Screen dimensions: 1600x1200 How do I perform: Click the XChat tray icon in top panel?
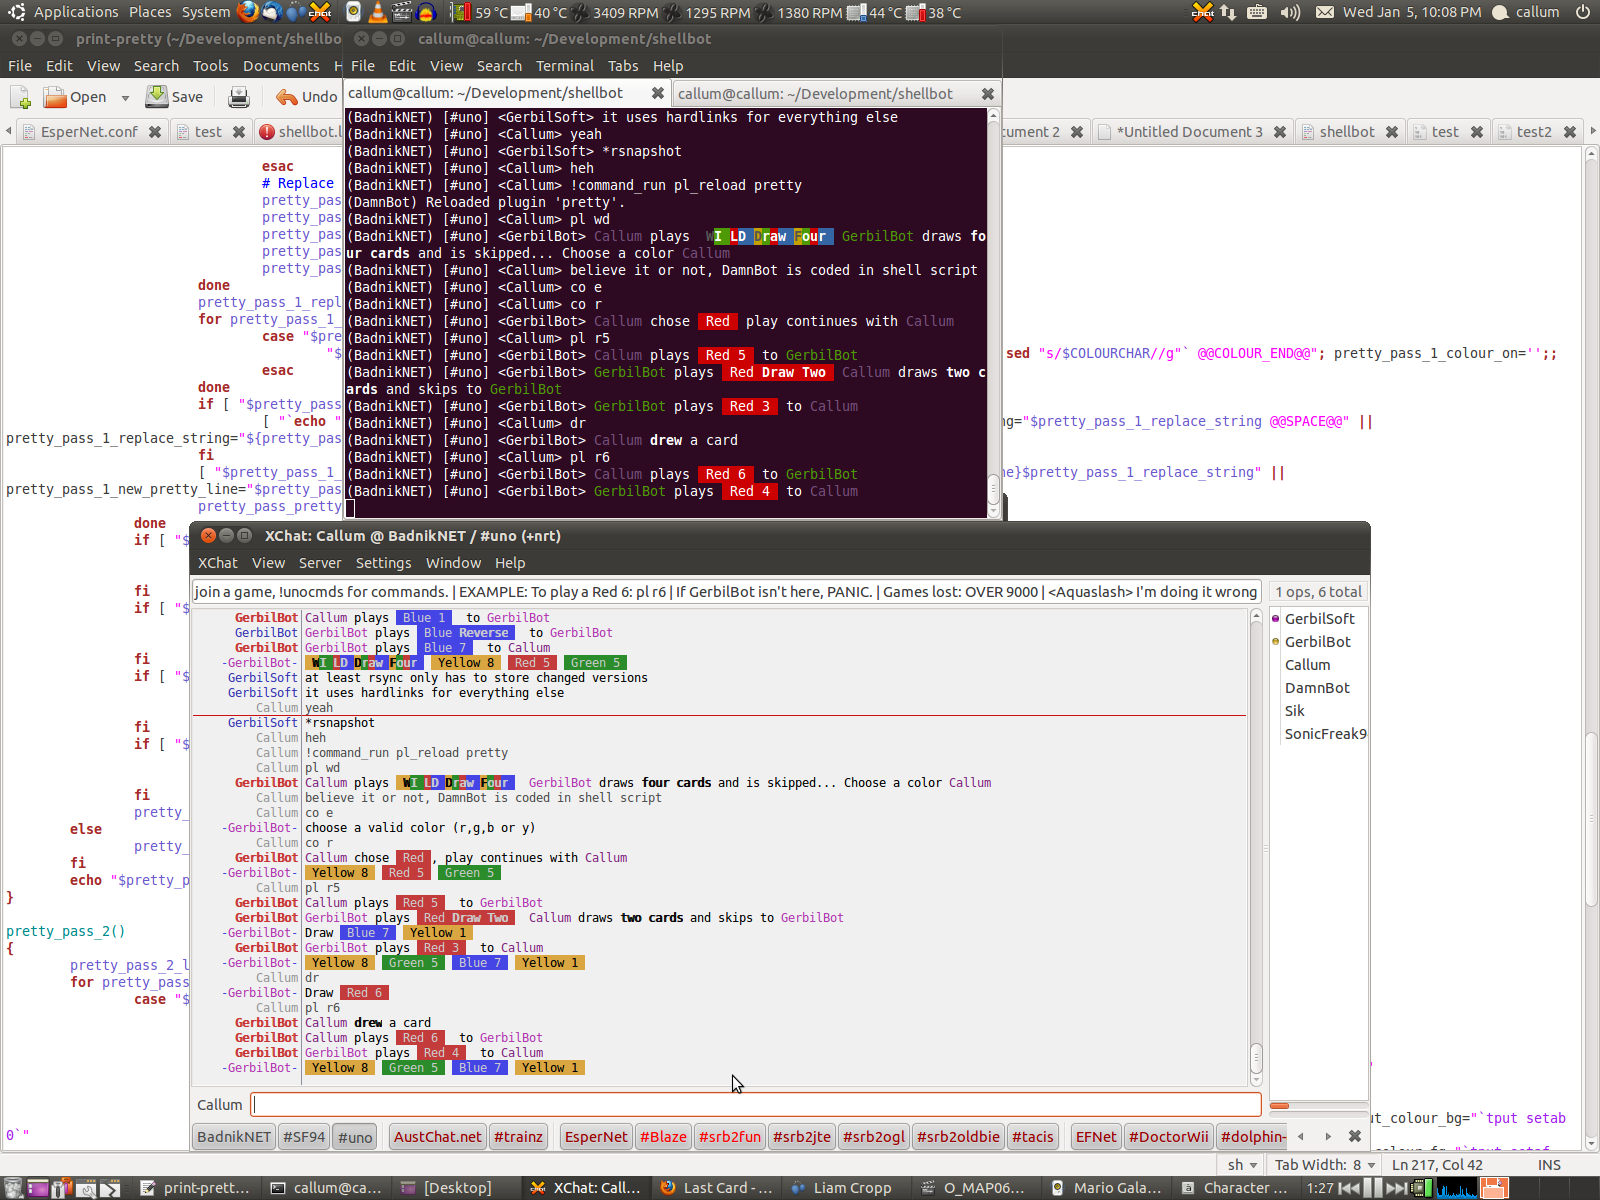(1202, 12)
